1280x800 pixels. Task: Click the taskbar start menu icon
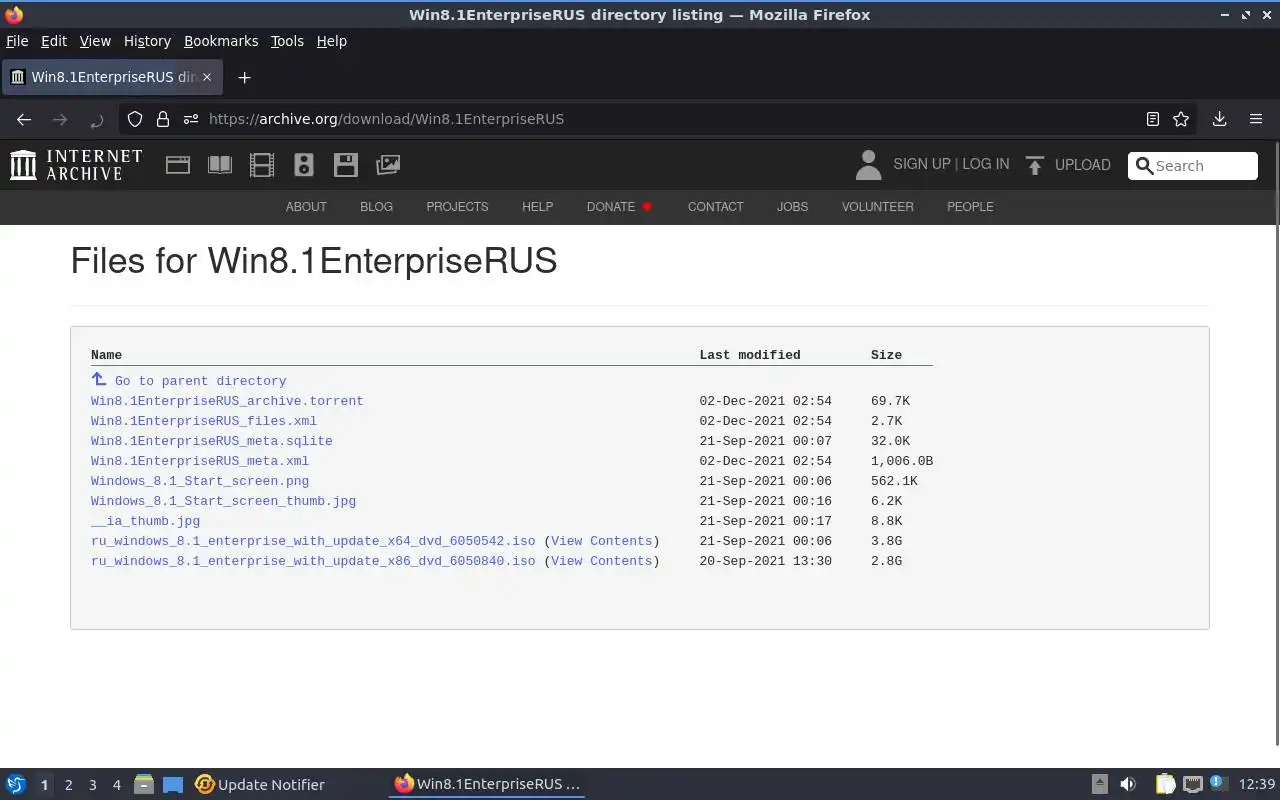point(16,785)
